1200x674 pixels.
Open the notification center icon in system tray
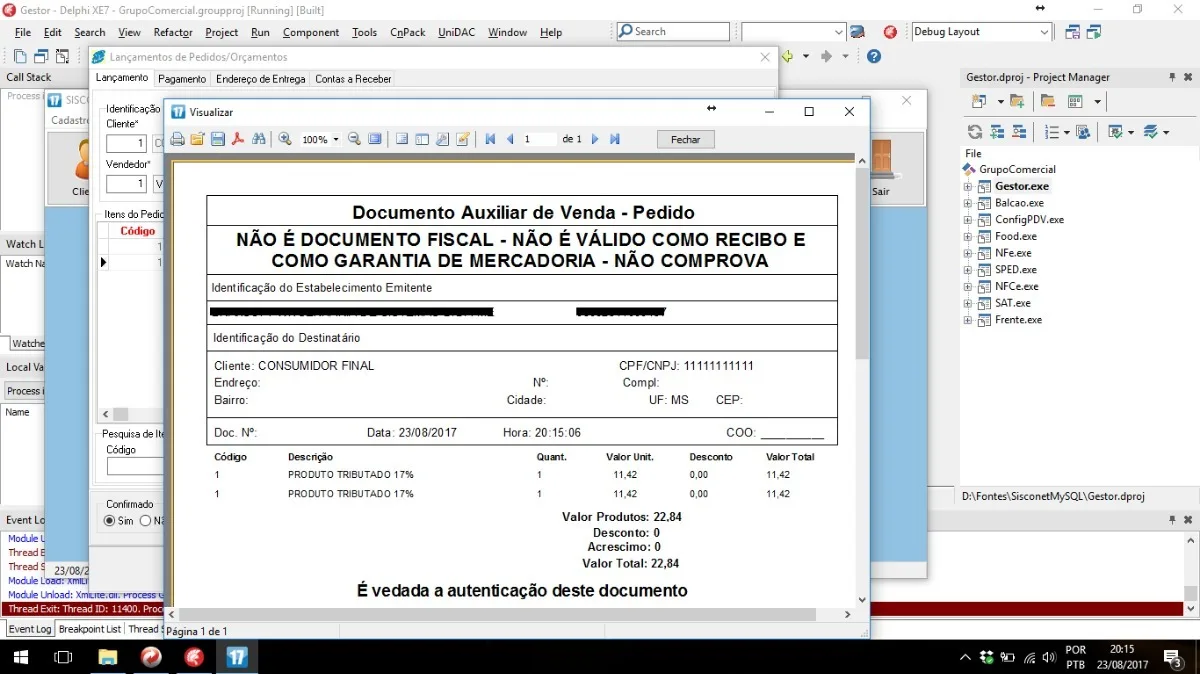(1174, 657)
